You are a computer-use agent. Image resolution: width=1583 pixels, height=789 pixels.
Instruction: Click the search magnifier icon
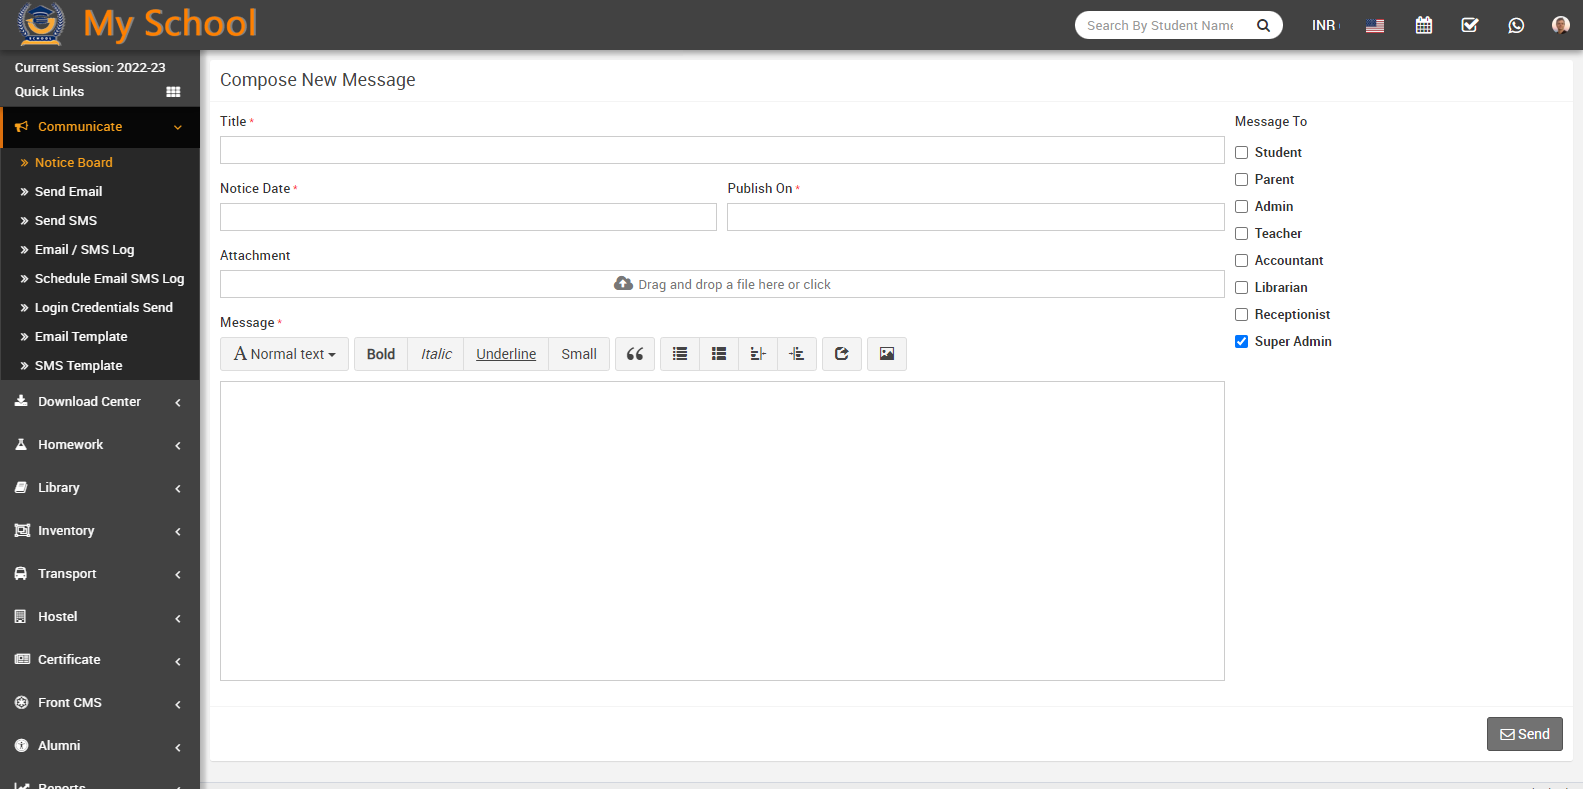tap(1263, 25)
